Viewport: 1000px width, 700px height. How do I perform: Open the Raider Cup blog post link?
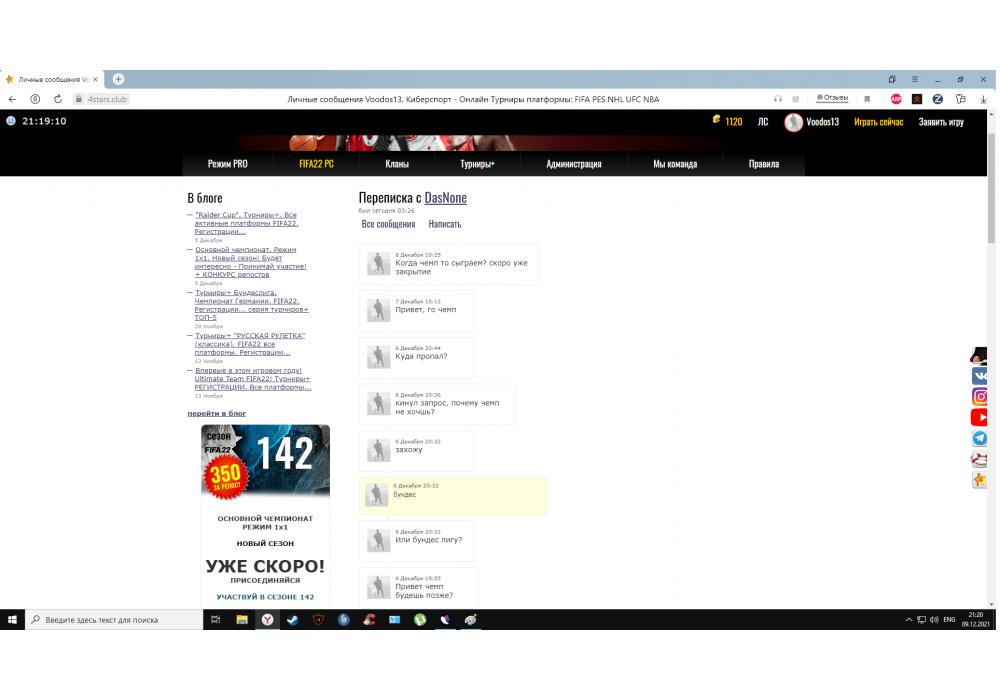click(x=246, y=223)
